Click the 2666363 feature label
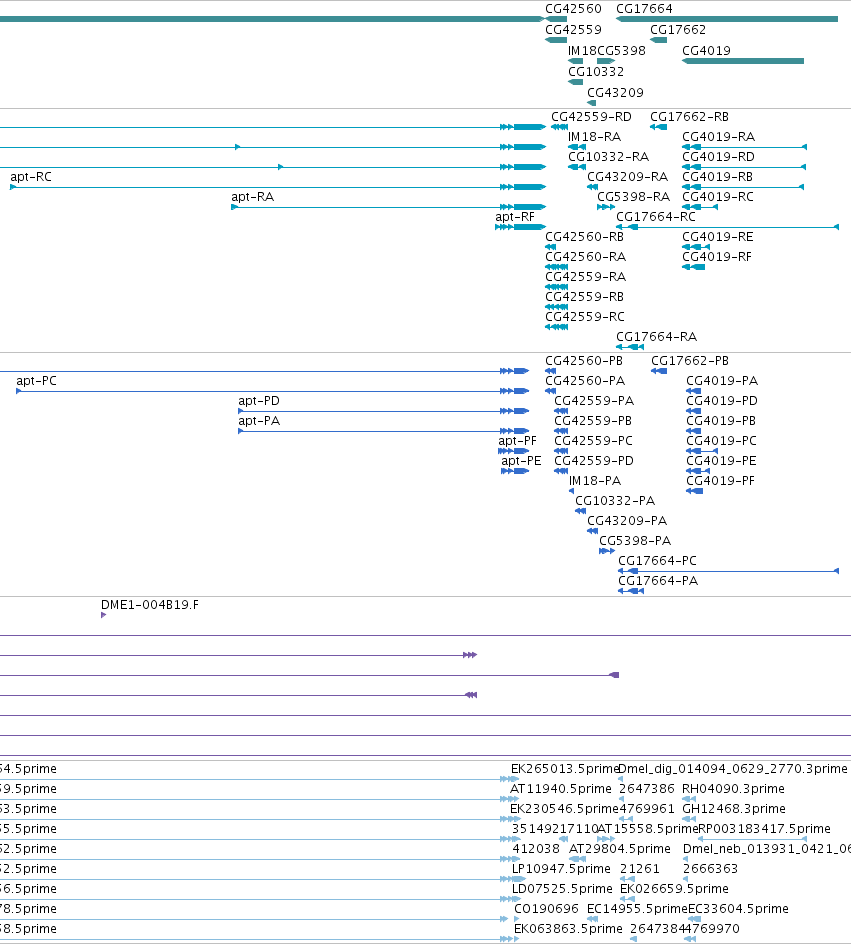The image size is (851, 944). click(710, 869)
